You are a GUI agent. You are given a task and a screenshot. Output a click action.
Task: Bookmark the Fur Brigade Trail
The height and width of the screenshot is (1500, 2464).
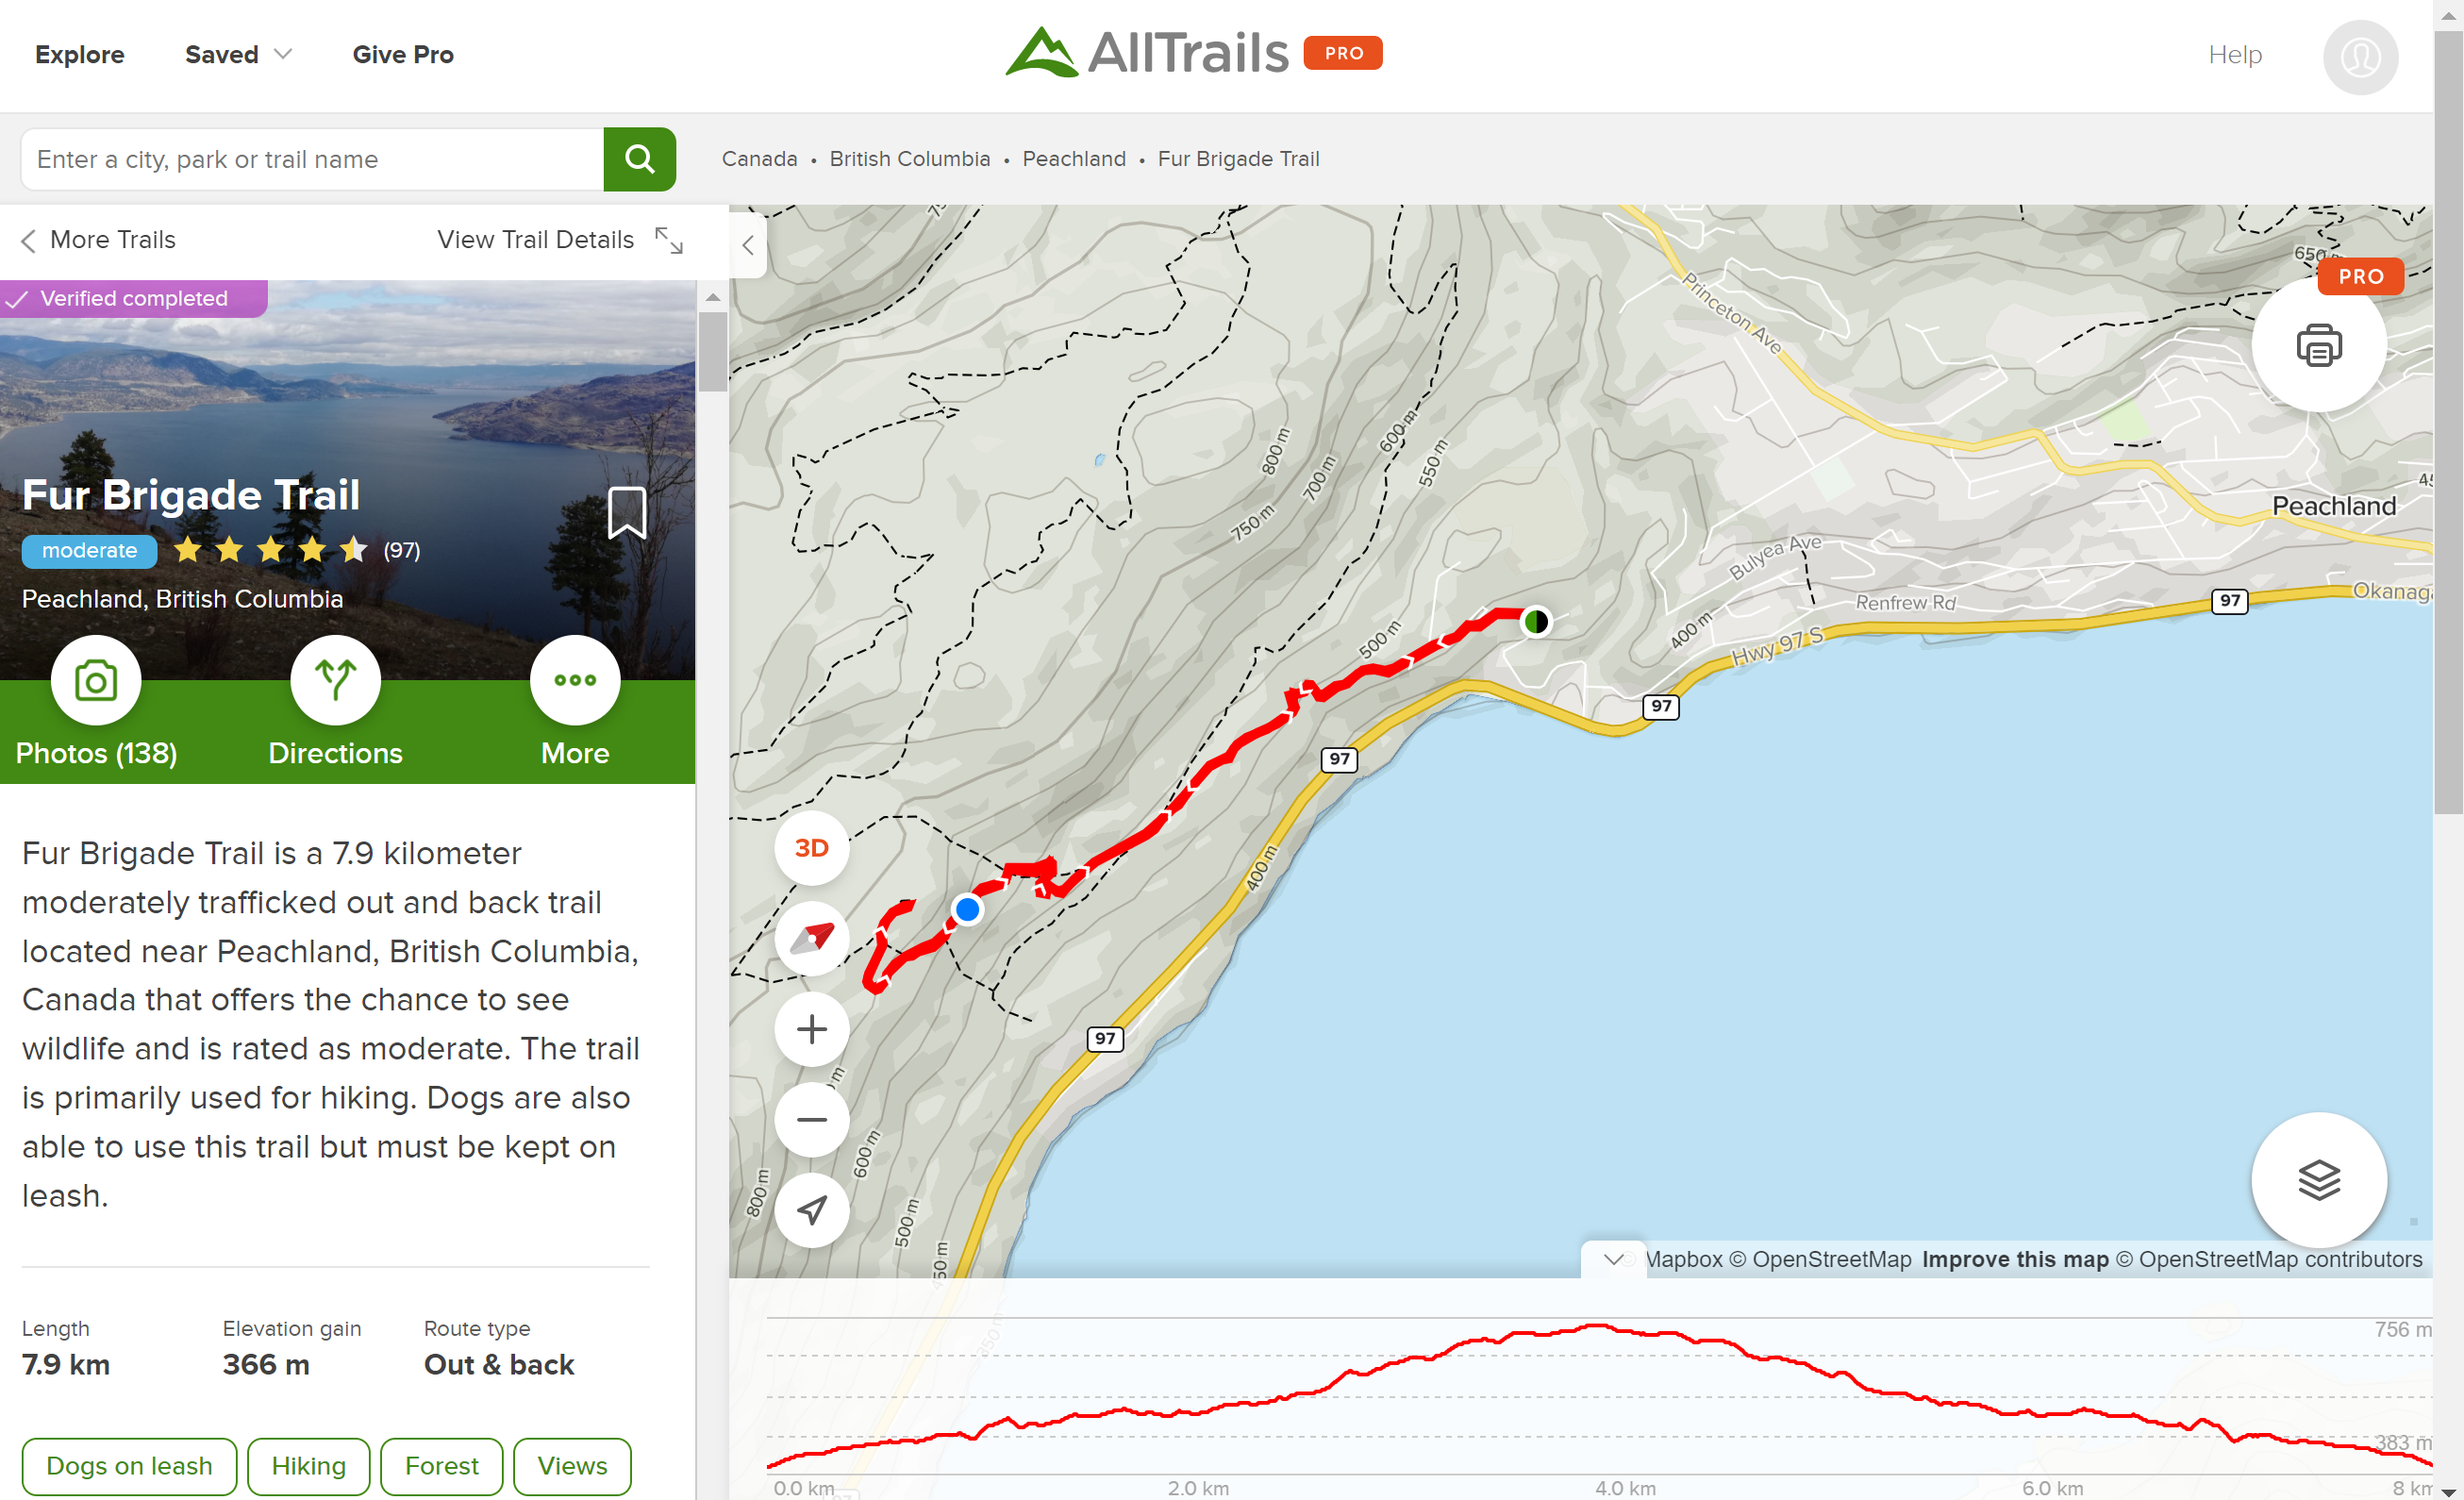click(627, 513)
